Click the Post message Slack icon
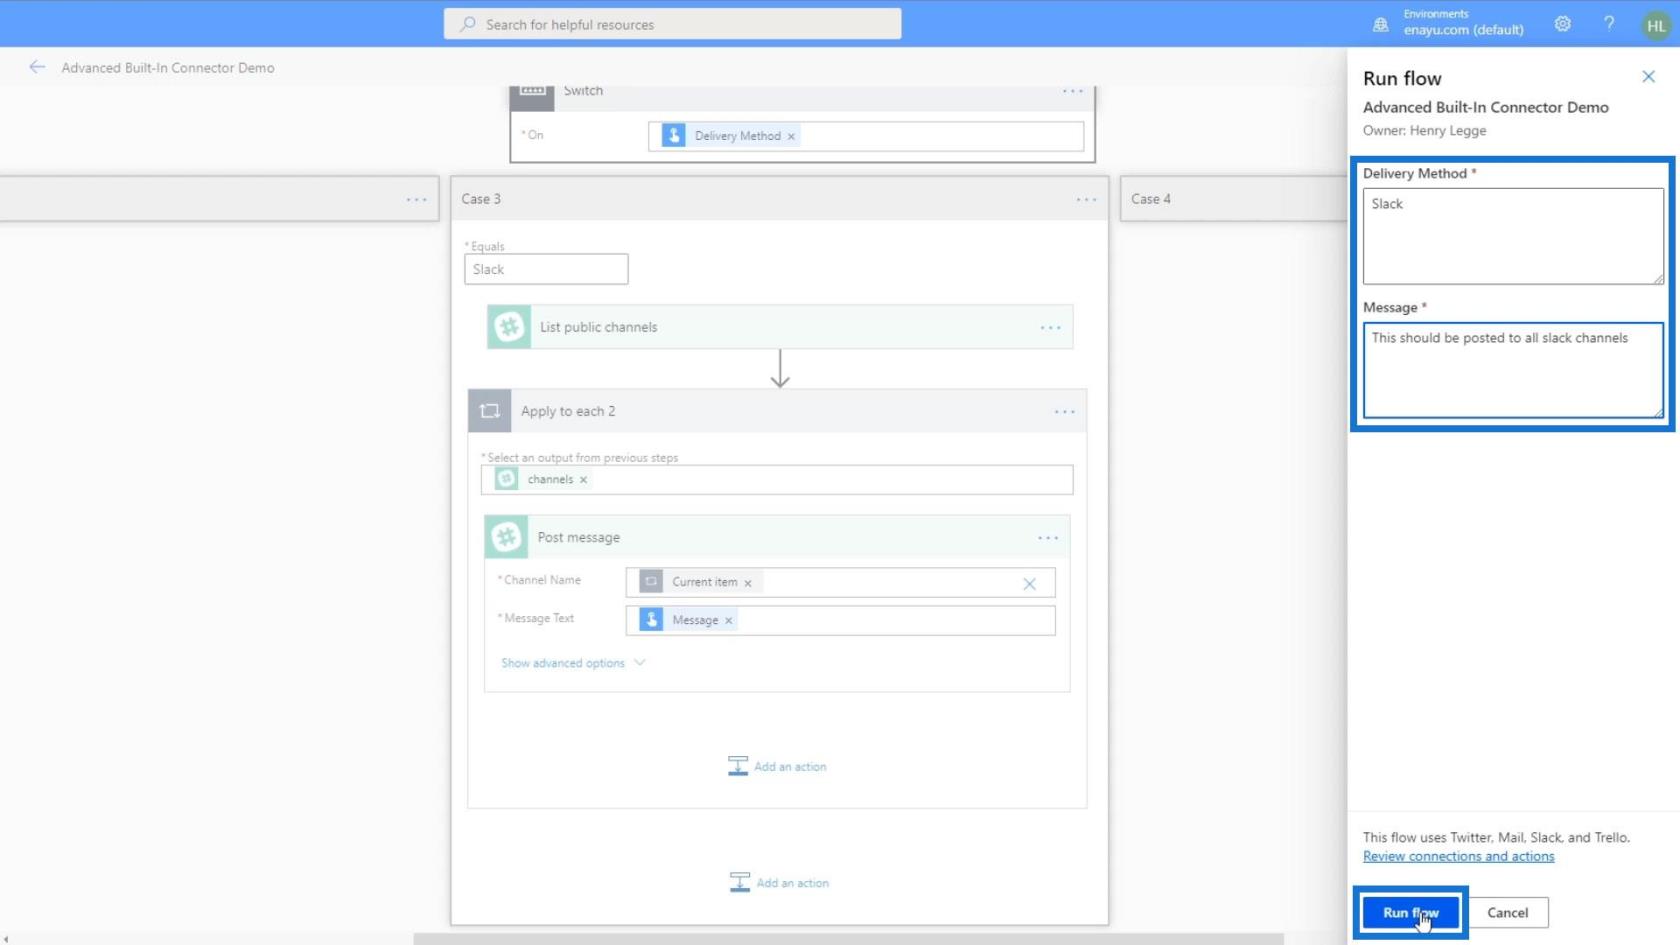This screenshot has height=945, width=1680. pyautogui.click(x=506, y=537)
